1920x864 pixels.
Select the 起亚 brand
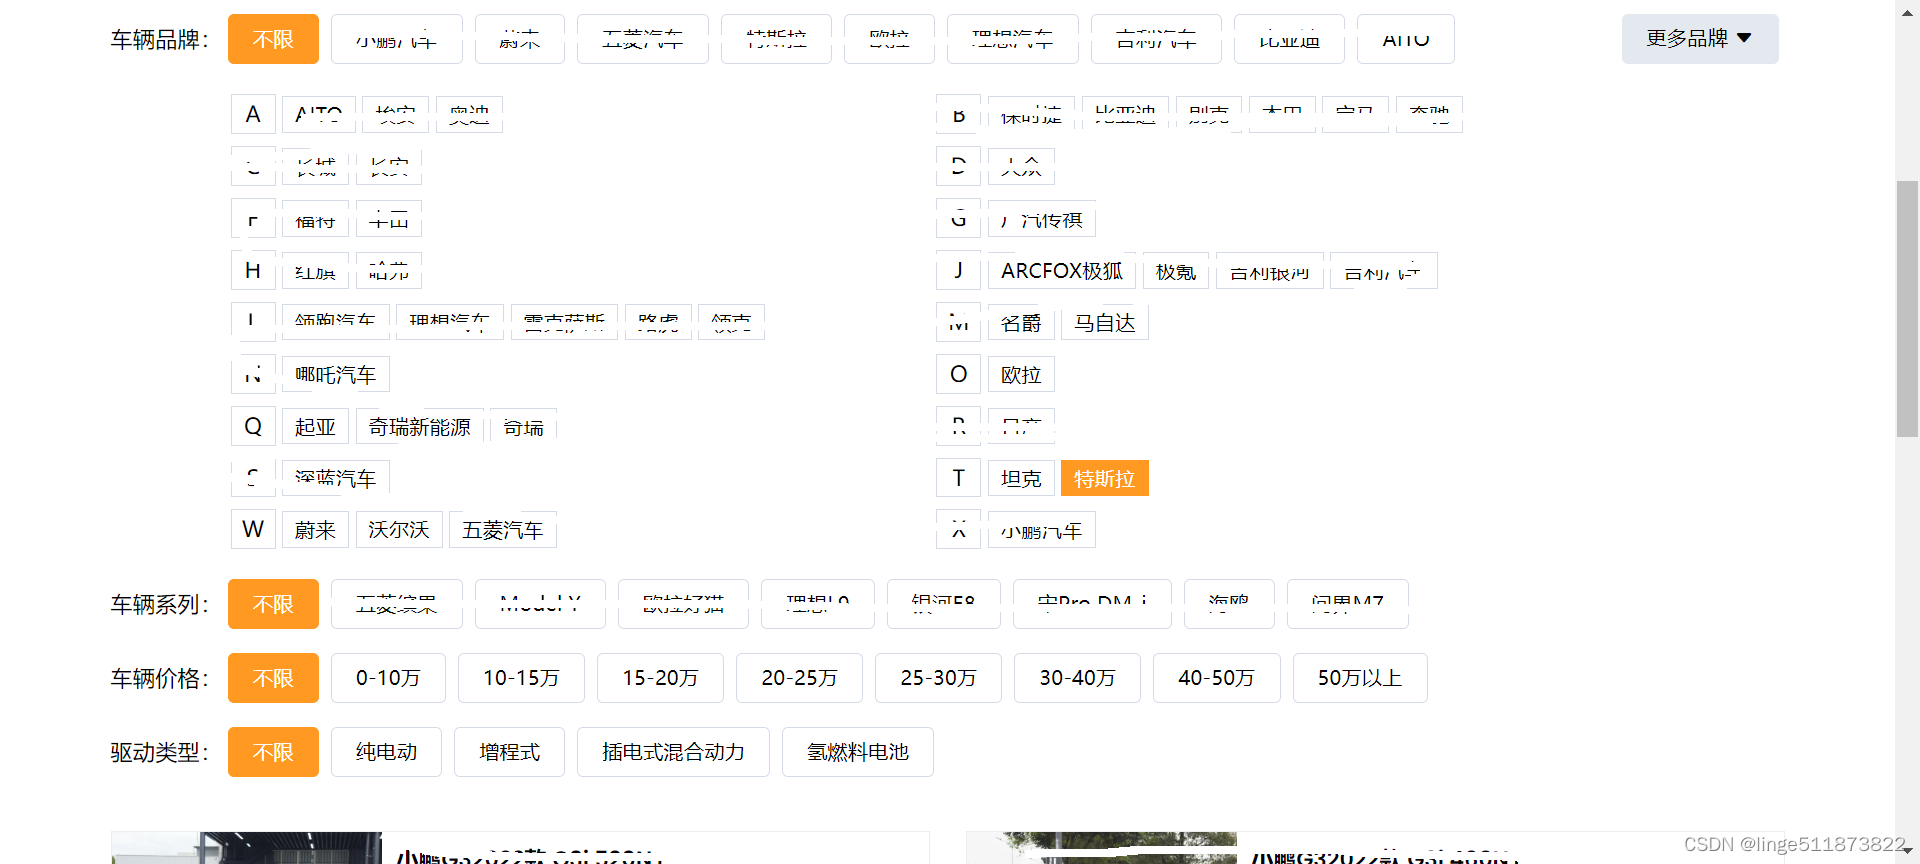coord(315,427)
